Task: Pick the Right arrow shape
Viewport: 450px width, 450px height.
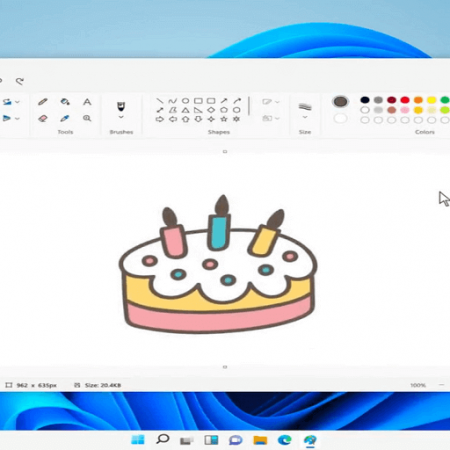Action: coord(160,119)
